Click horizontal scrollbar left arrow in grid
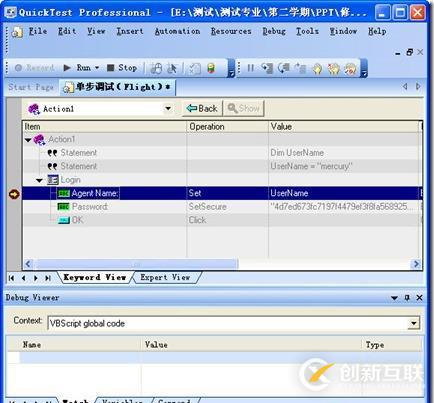 coord(28,264)
